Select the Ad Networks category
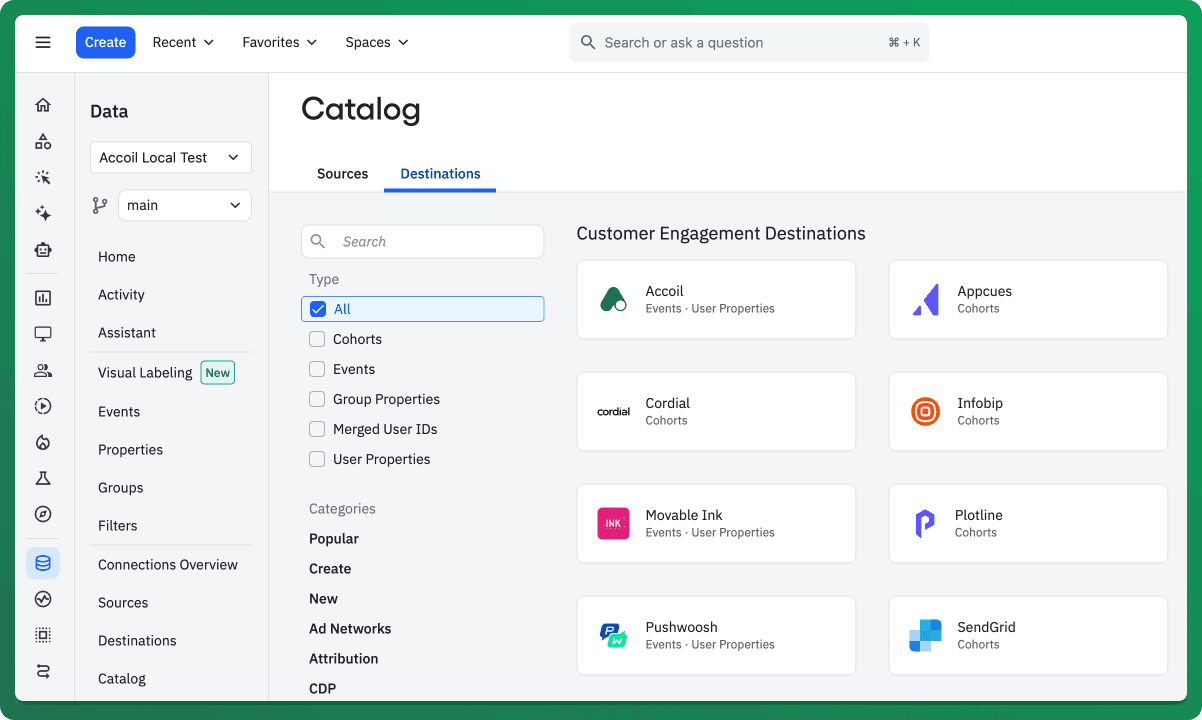1202x720 pixels. [350, 628]
